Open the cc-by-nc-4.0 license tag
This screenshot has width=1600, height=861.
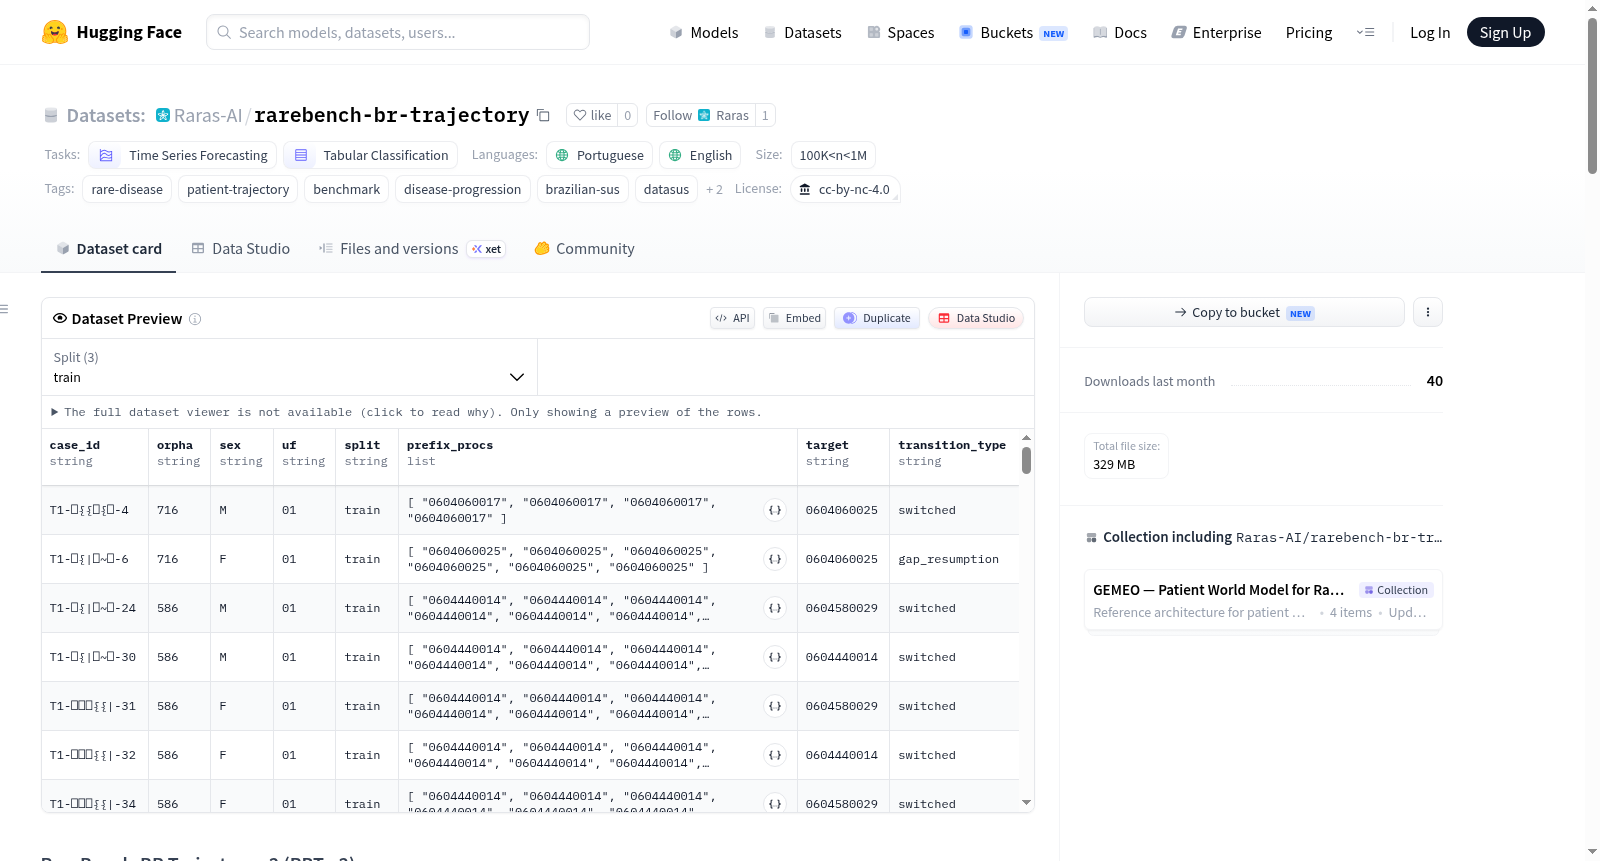point(845,189)
